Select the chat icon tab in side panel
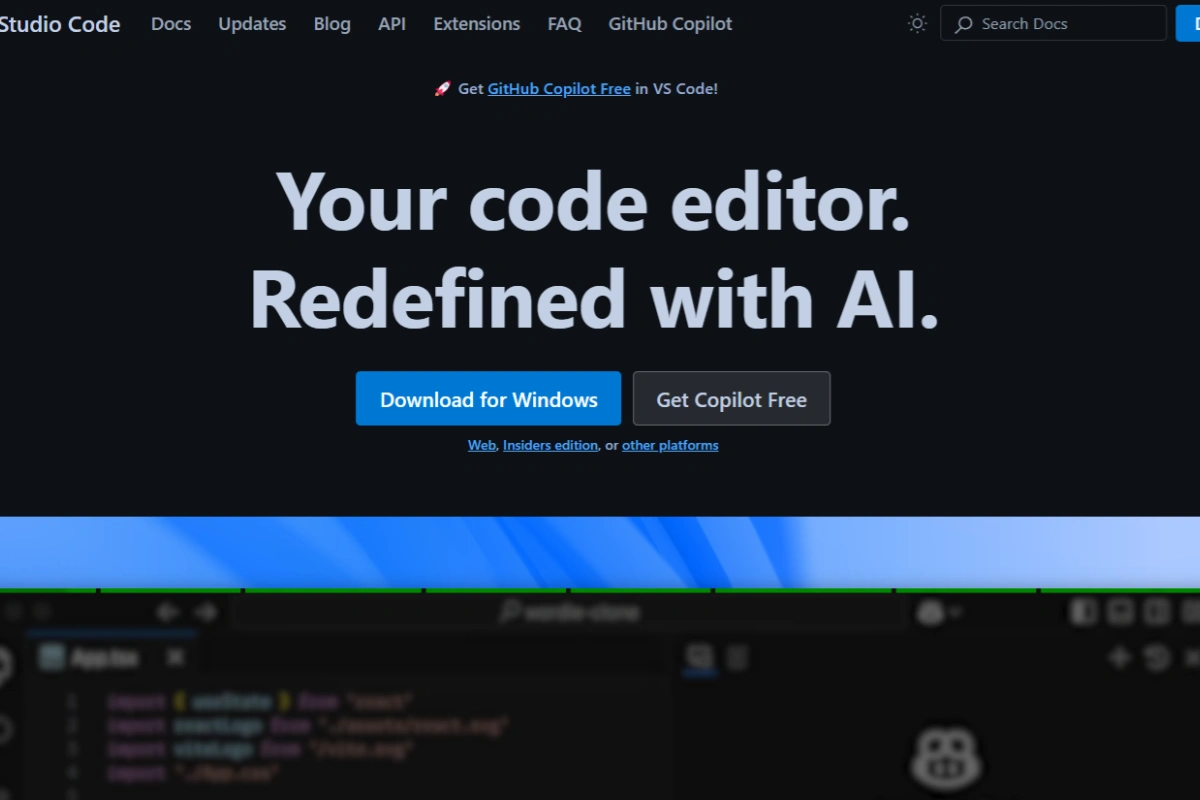 point(700,657)
